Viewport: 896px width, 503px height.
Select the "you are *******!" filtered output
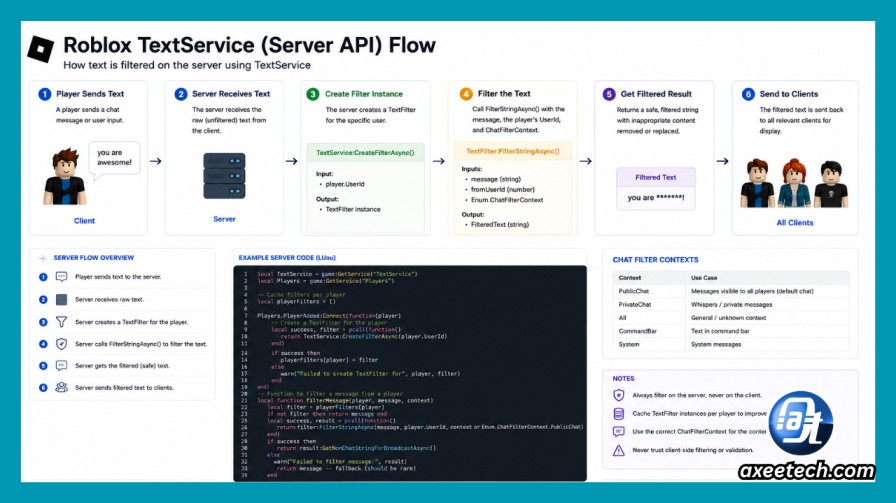(x=655, y=198)
